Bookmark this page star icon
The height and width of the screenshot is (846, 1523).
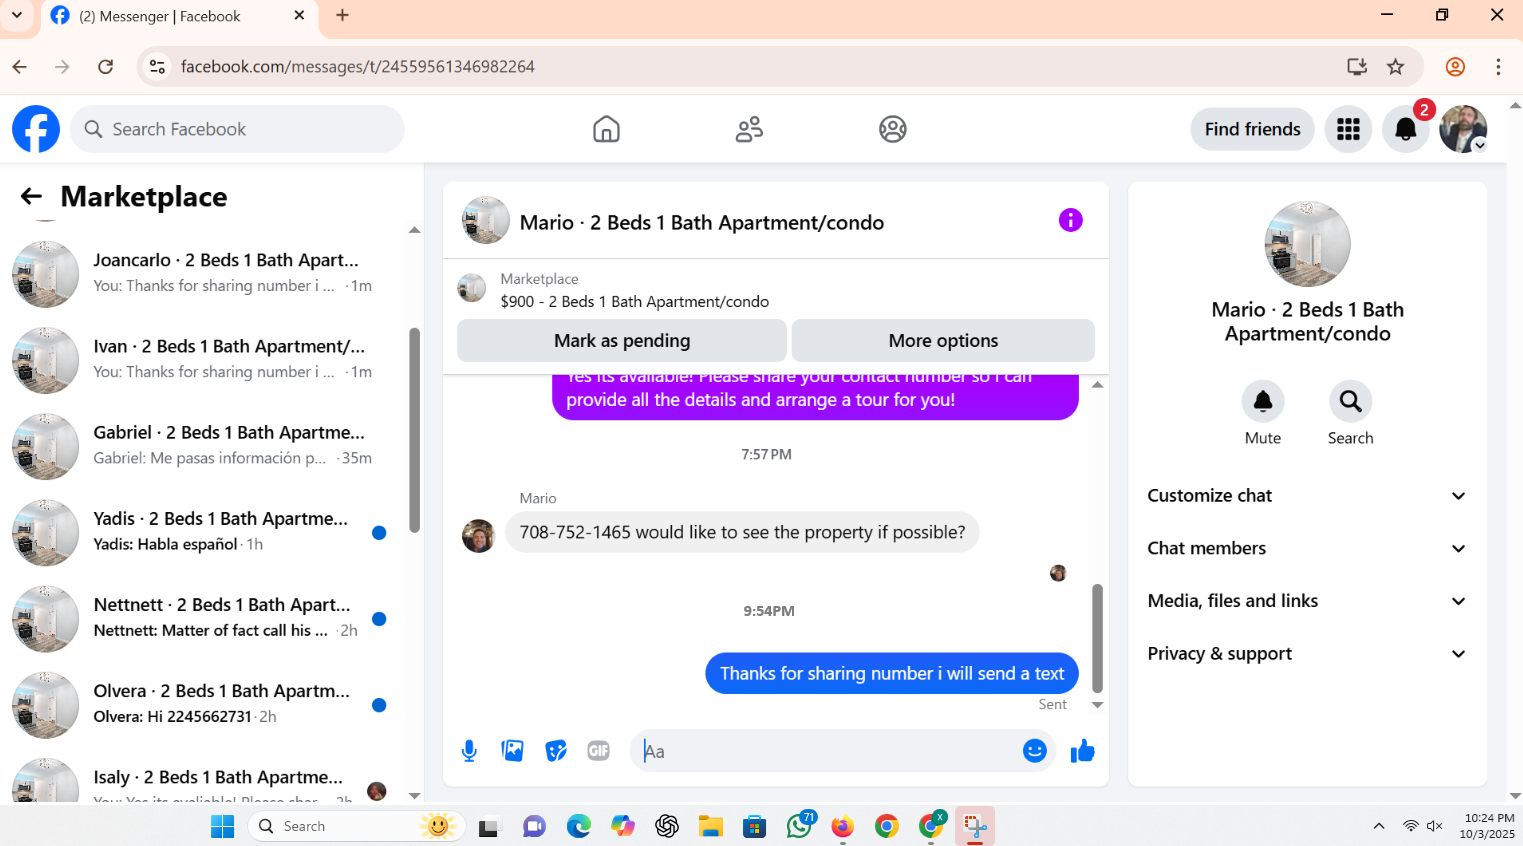(x=1396, y=67)
